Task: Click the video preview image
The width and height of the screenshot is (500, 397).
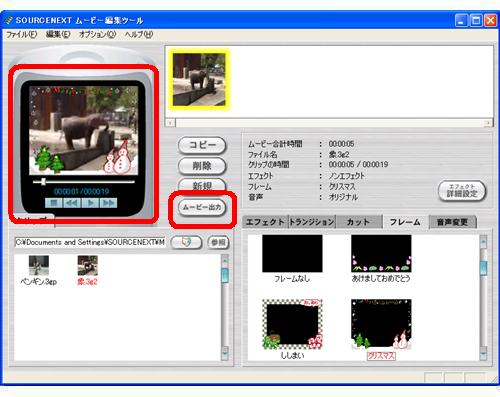Action: [84, 130]
